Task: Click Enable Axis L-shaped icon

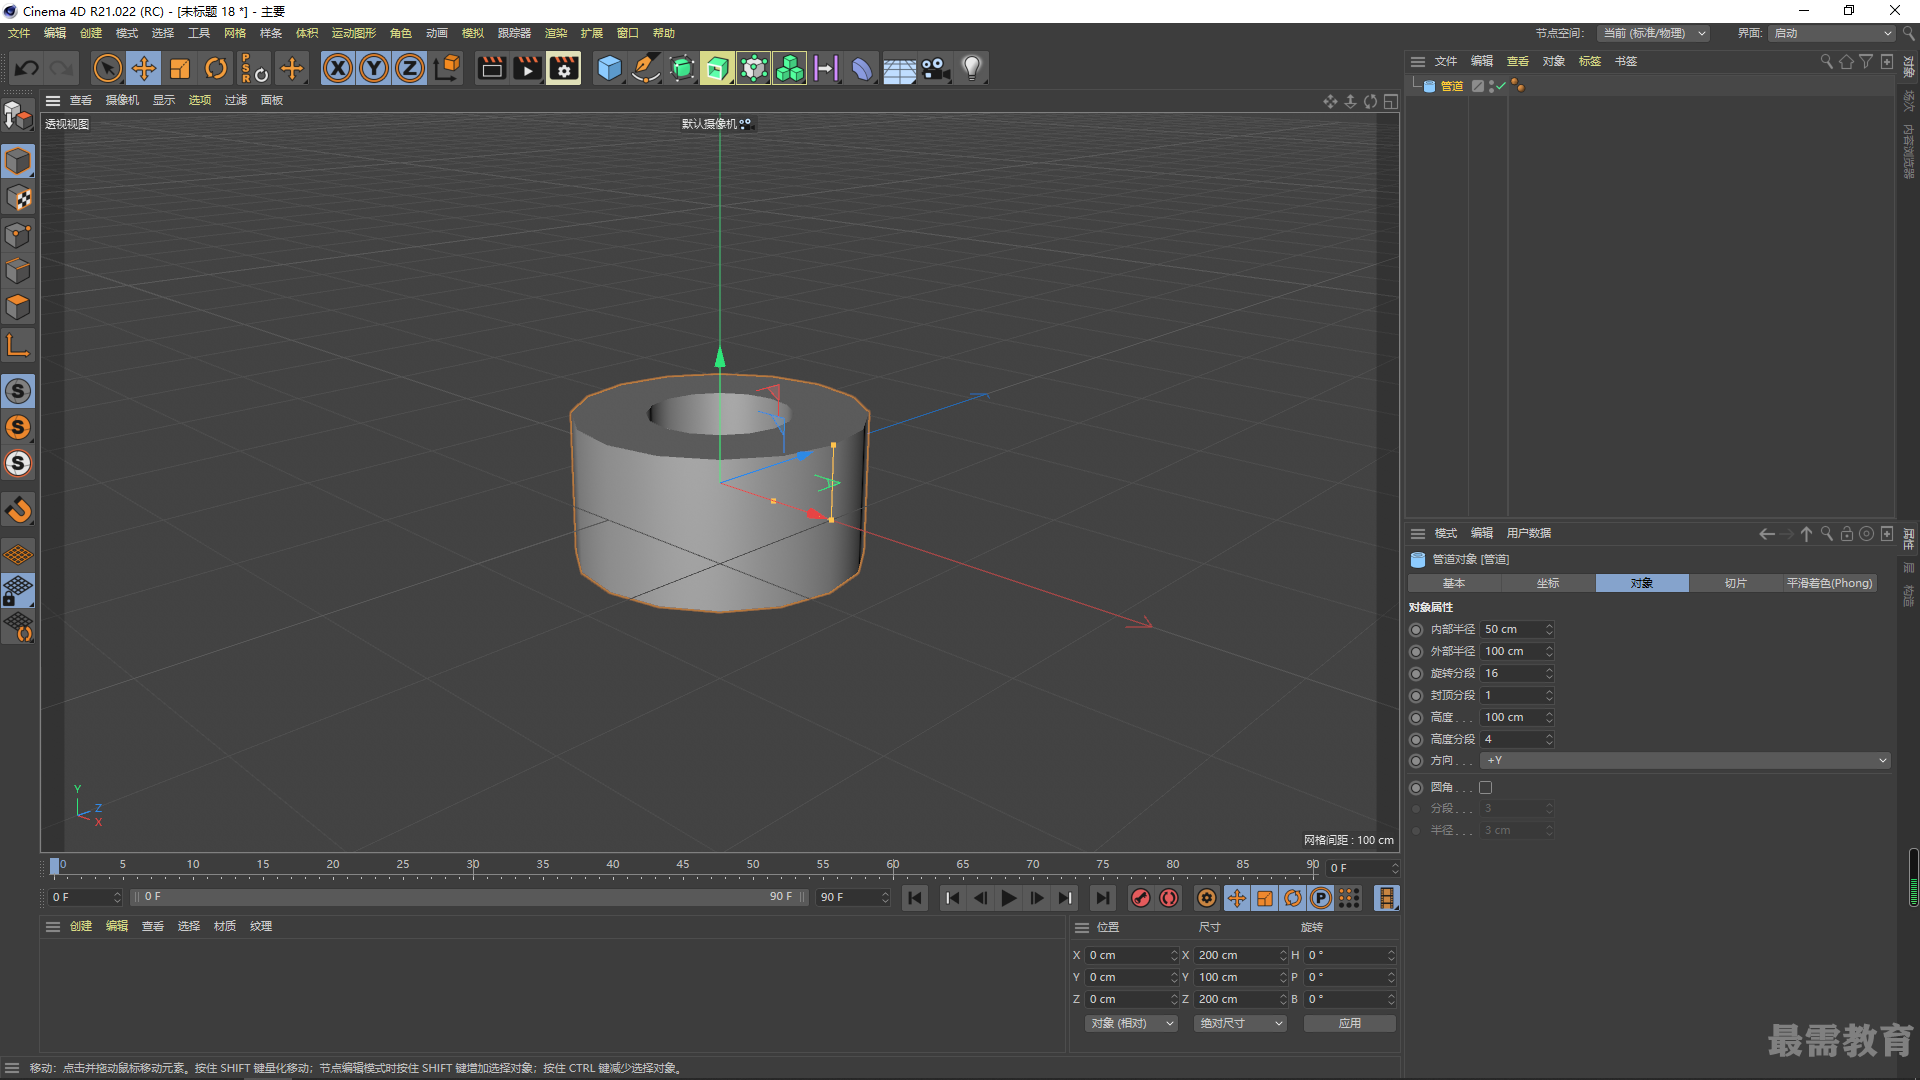Action: (18, 346)
